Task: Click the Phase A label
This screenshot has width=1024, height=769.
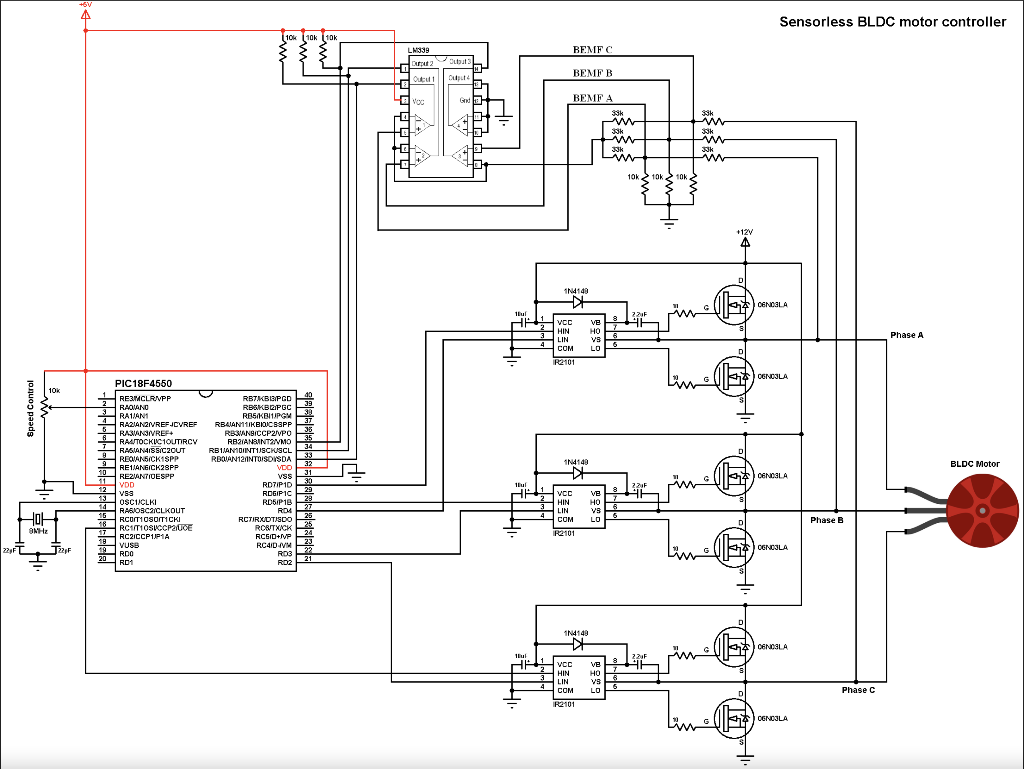Action: pyautogui.click(x=907, y=335)
